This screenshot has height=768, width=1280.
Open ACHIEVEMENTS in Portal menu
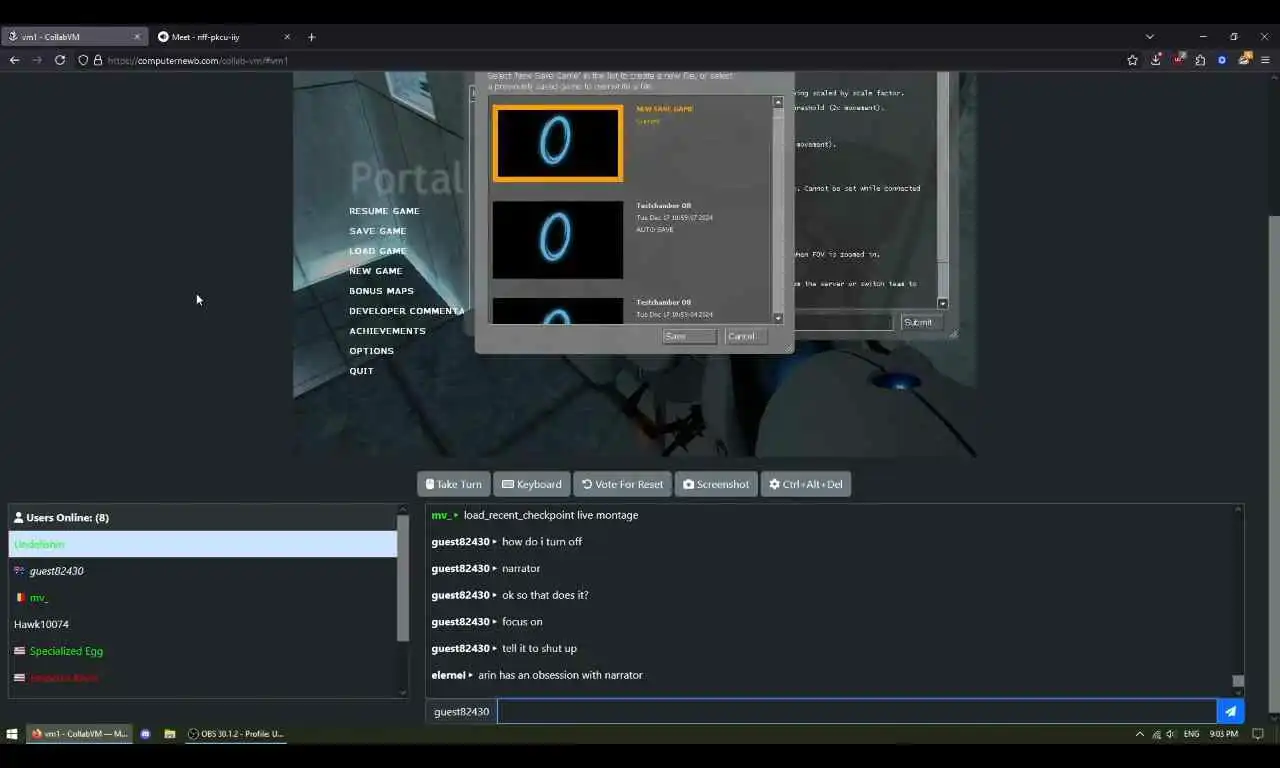(x=387, y=331)
